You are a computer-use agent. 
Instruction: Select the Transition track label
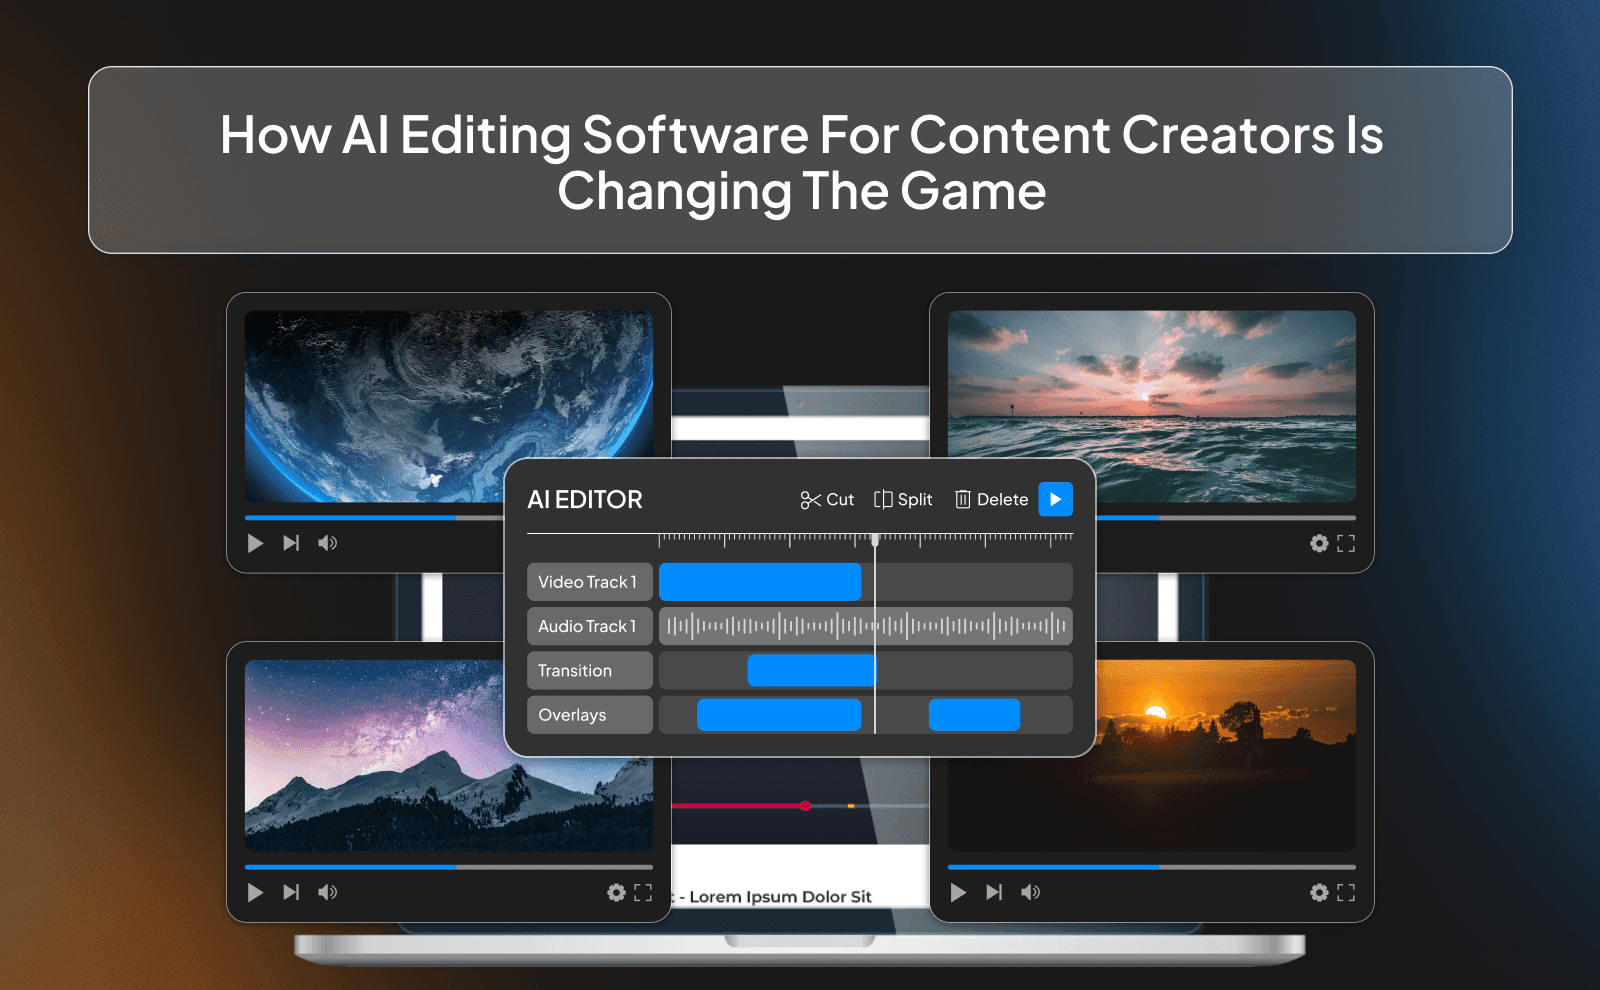[x=590, y=671]
